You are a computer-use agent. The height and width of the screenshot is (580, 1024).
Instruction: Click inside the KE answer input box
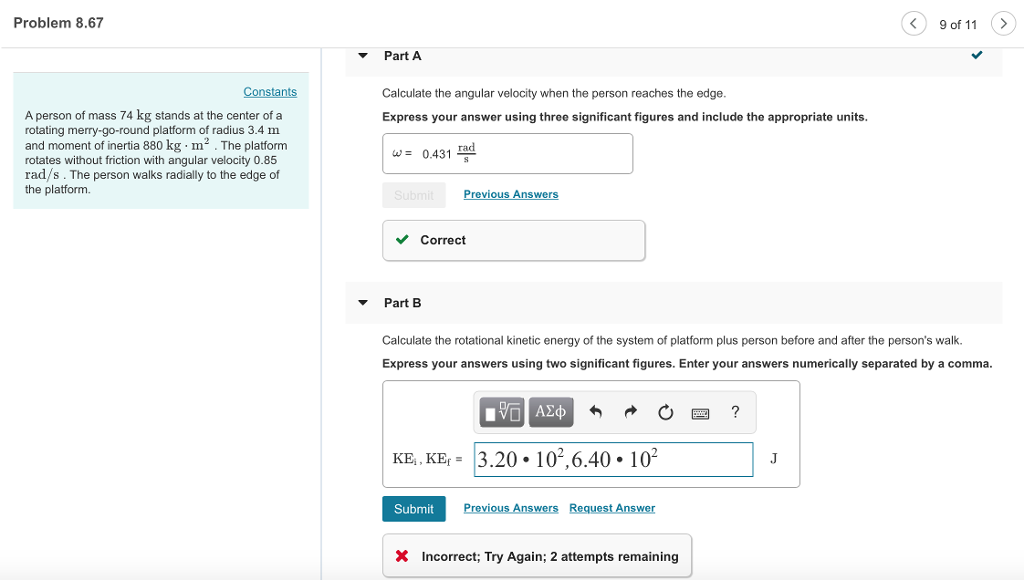click(x=613, y=459)
